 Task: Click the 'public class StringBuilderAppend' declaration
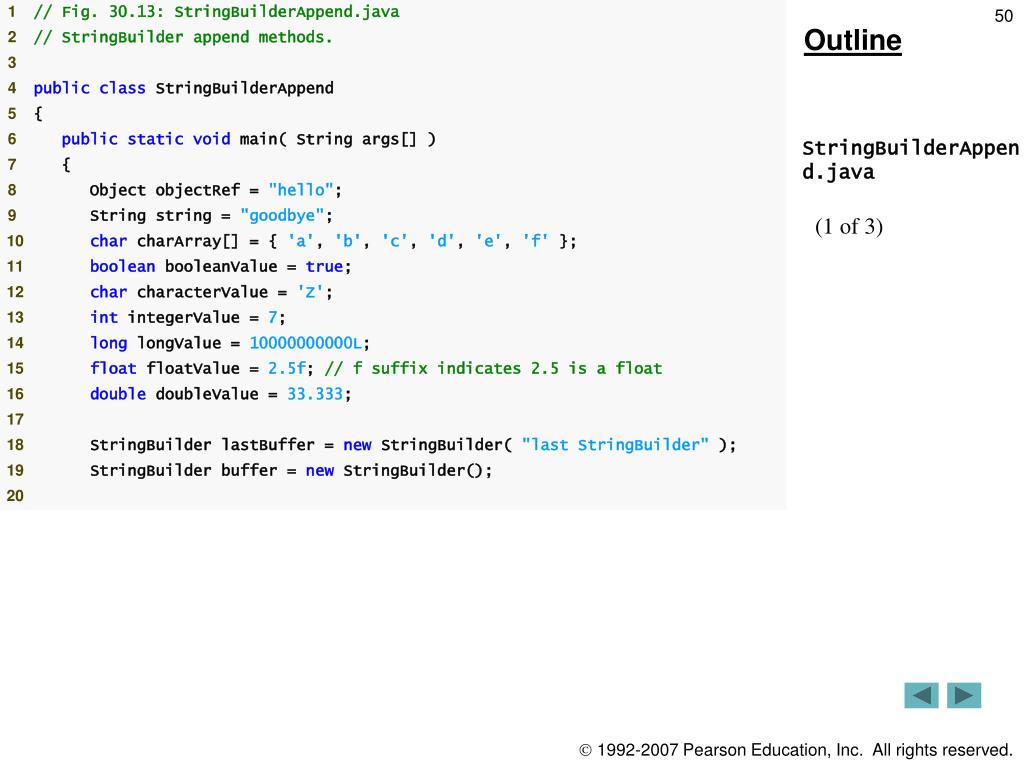[x=184, y=88]
